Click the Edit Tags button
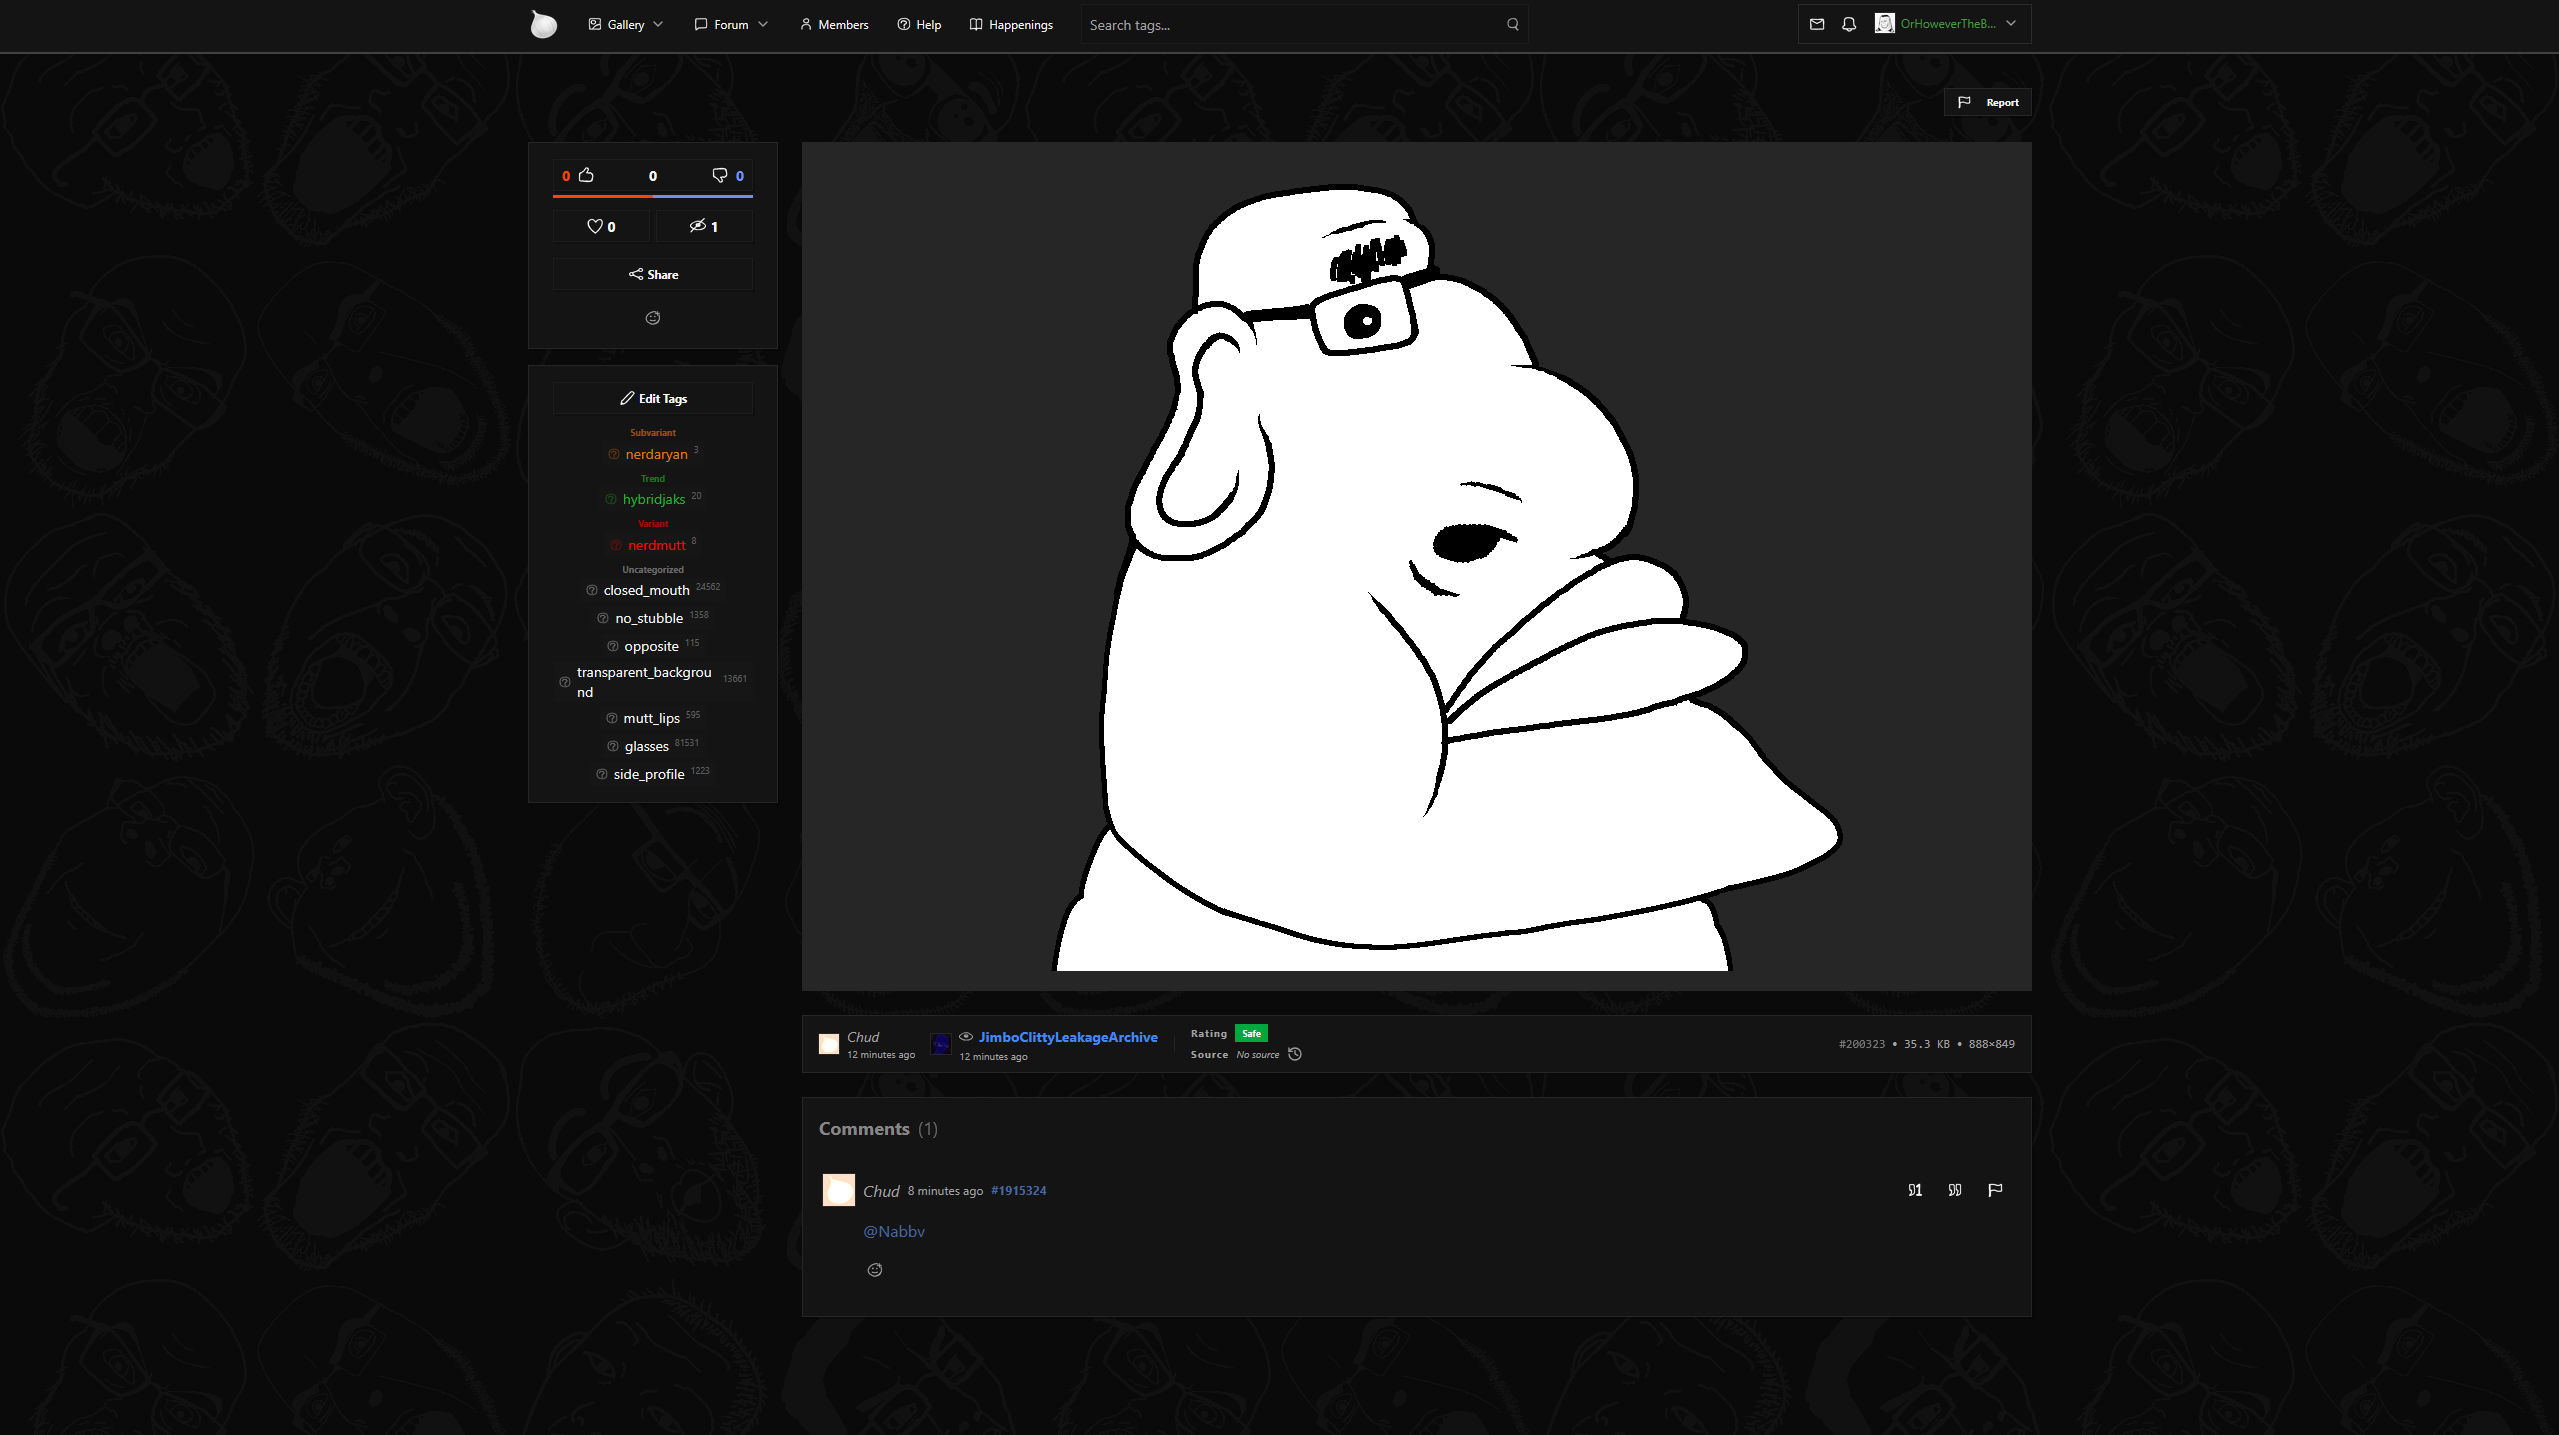Viewport: 2559px width, 1435px height. pos(653,398)
